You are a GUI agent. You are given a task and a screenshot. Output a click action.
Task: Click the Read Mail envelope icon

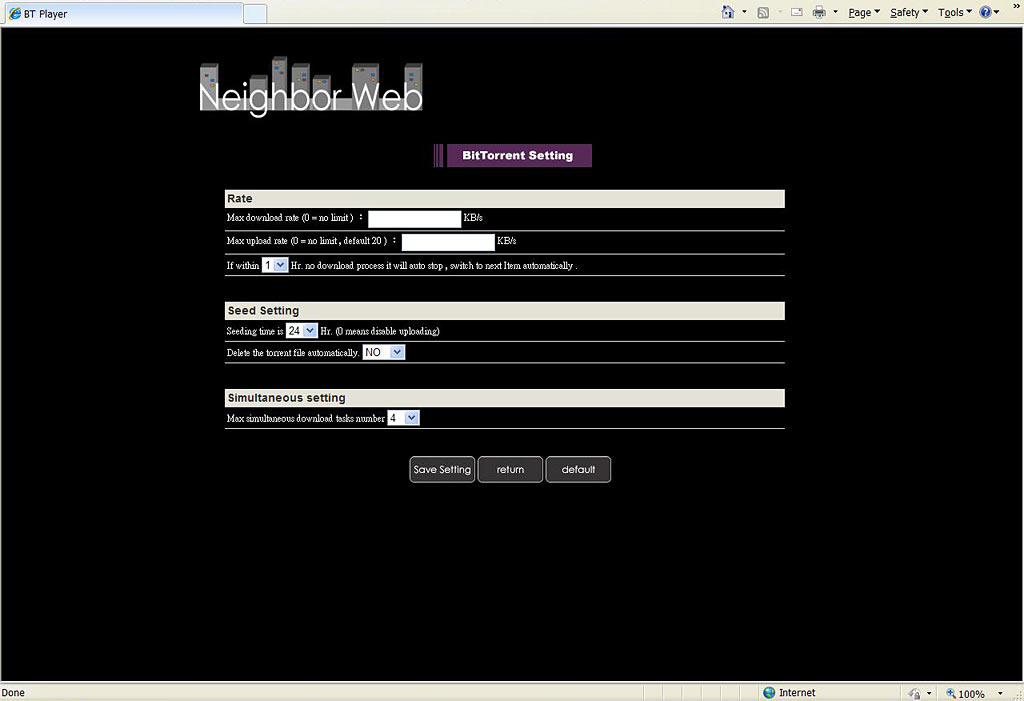(x=797, y=12)
